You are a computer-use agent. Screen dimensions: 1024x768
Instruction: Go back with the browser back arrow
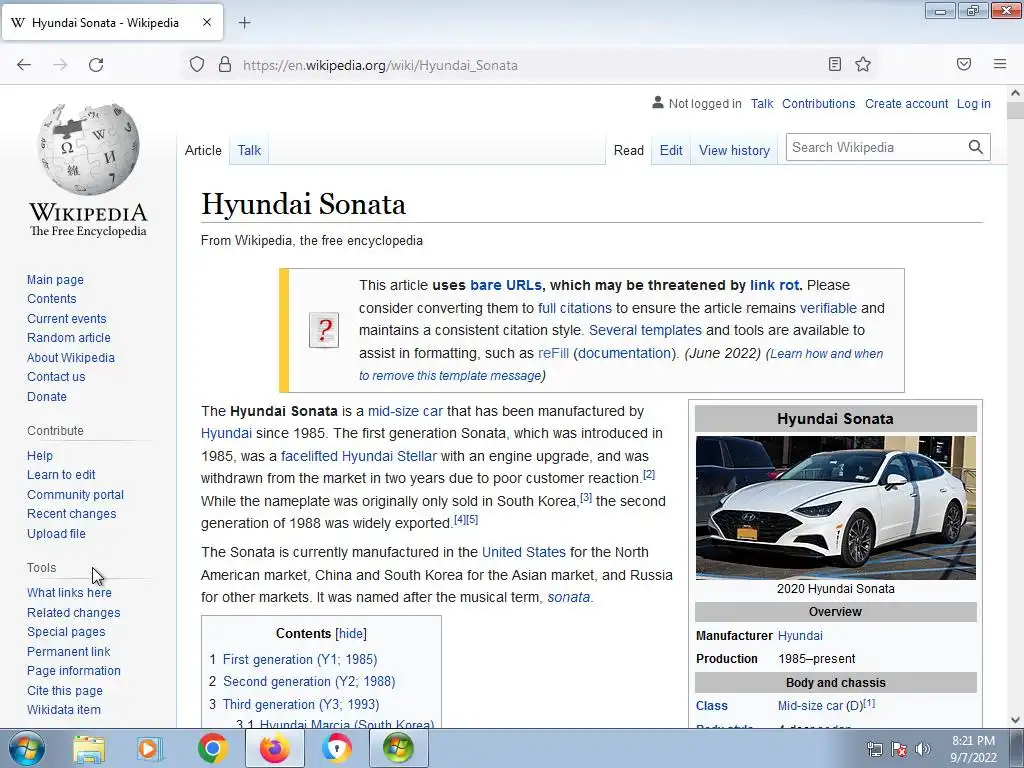coord(24,65)
